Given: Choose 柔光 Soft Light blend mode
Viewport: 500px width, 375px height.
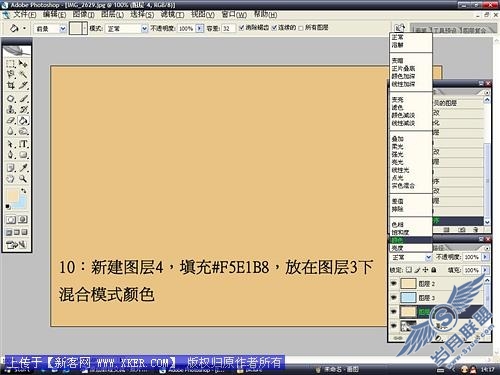Looking at the screenshot, I should (397, 146).
